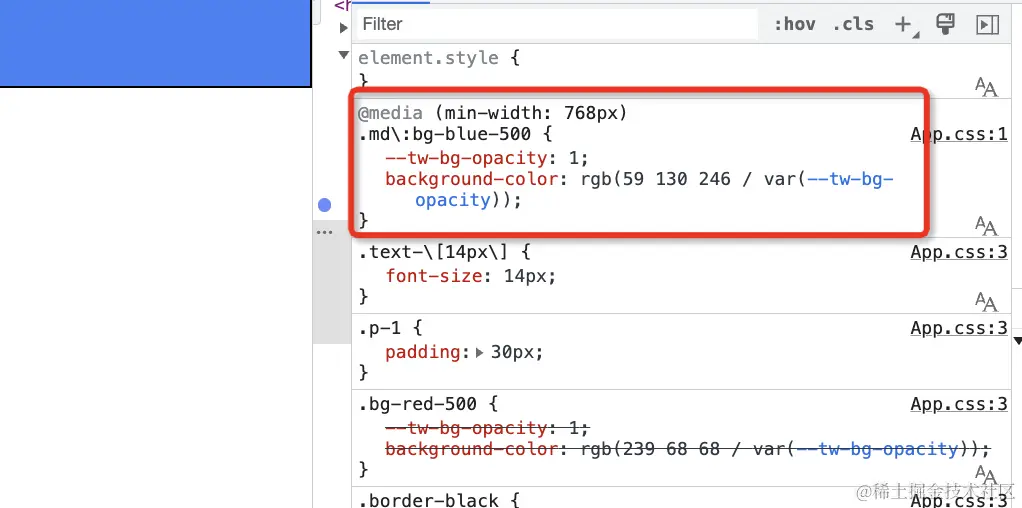Focus the Filter styles input field
Image resolution: width=1022 pixels, height=508 pixels.
(x=557, y=24)
